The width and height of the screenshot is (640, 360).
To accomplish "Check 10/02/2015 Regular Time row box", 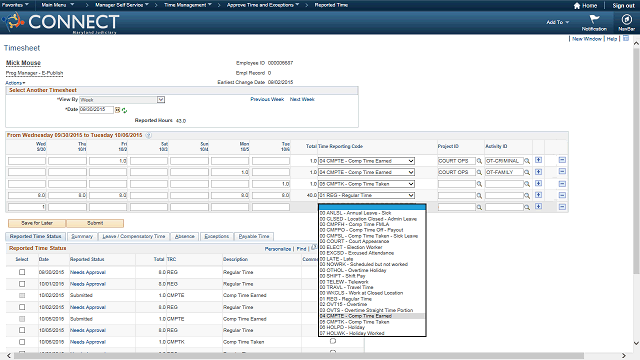I will tap(22, 307).
